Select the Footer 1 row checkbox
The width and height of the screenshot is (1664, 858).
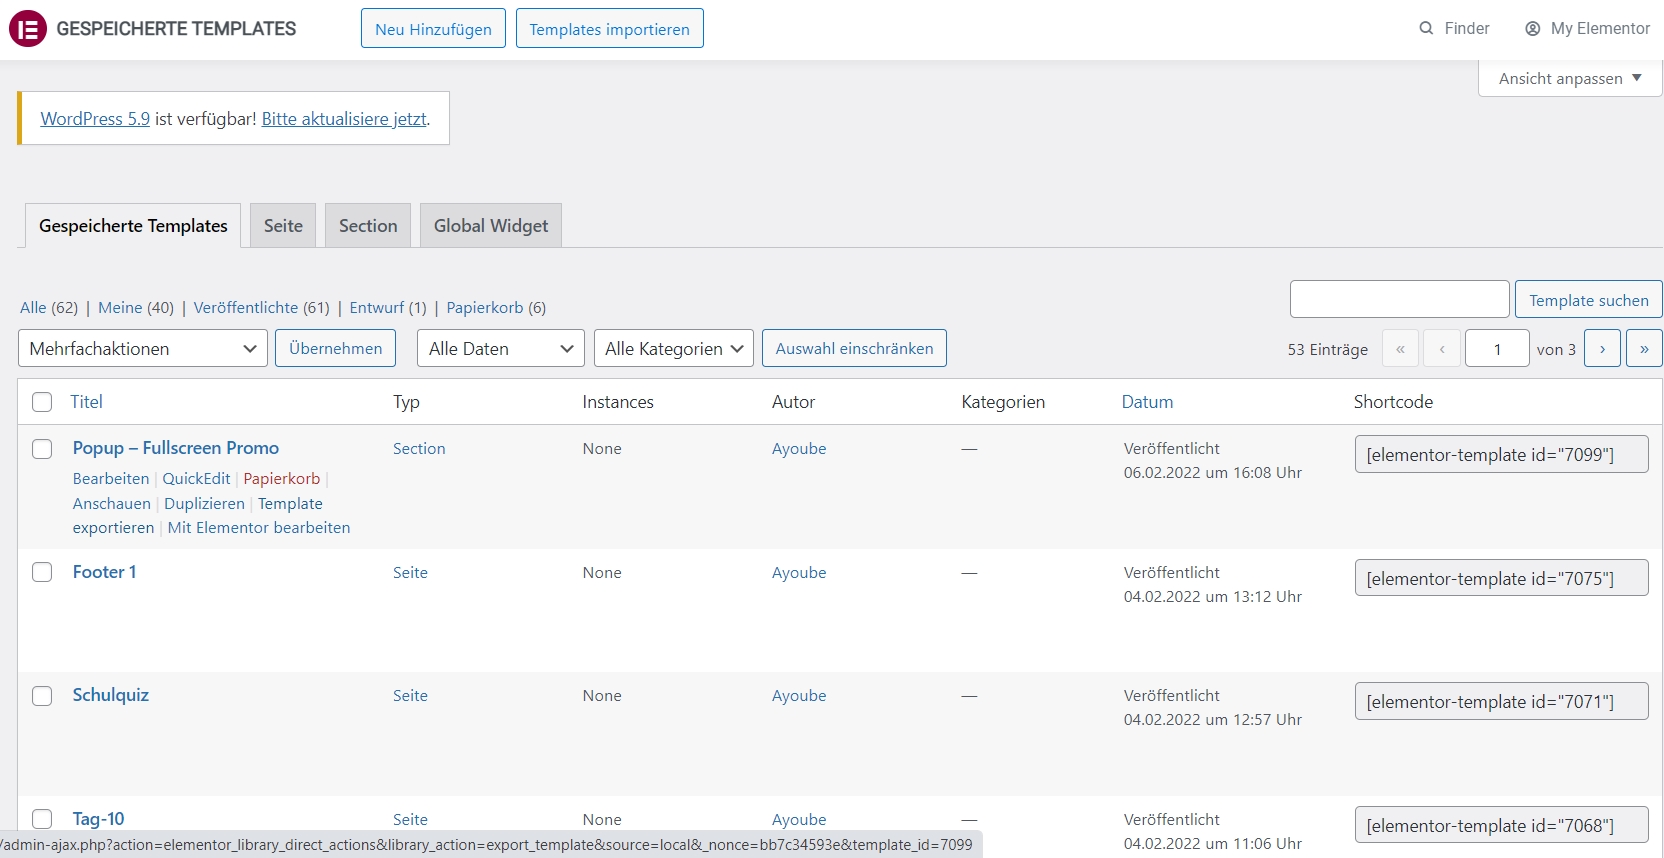[42, 572]
